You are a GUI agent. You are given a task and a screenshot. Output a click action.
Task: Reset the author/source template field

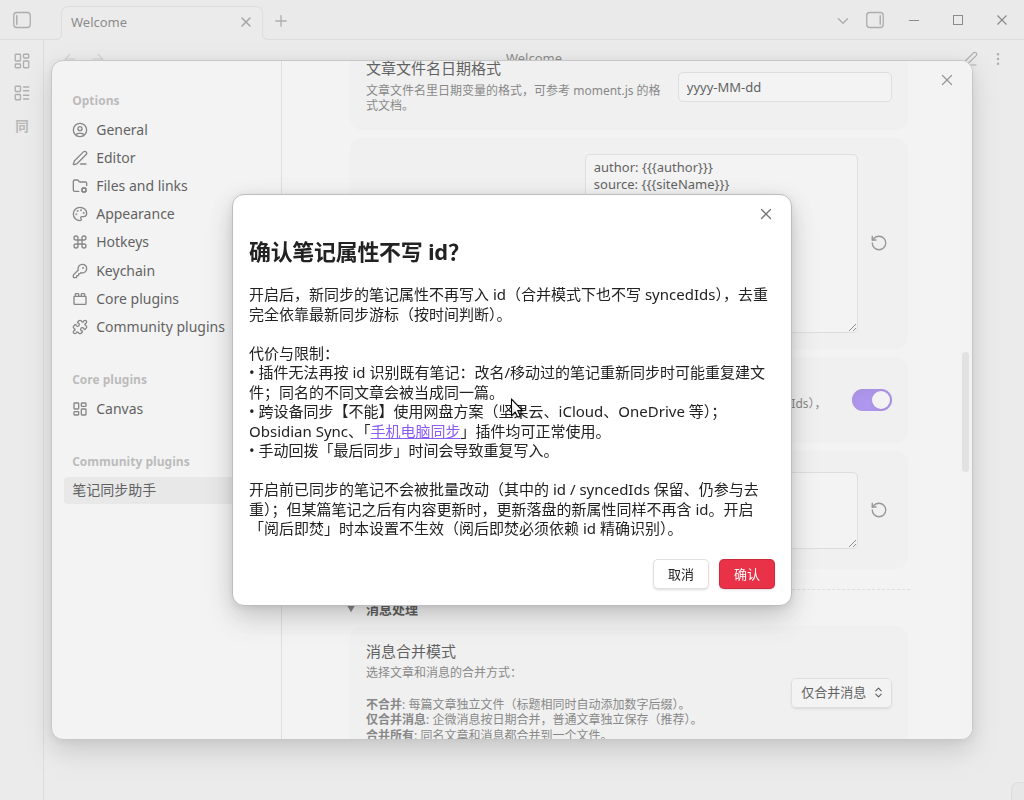(879, 243)
